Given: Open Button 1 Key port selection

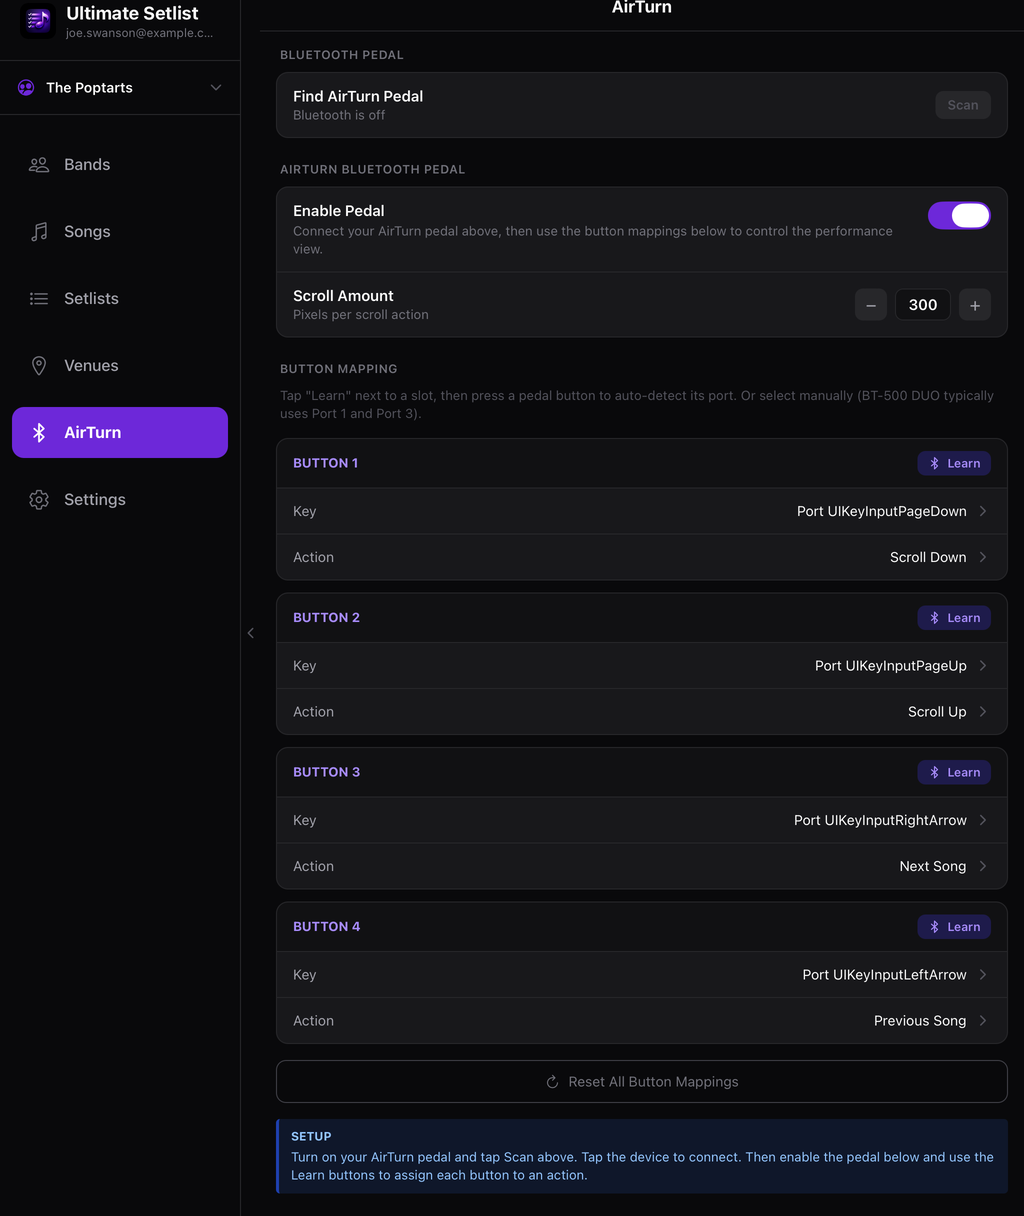Looking at the screenshot, I should [x=642, y=511].
